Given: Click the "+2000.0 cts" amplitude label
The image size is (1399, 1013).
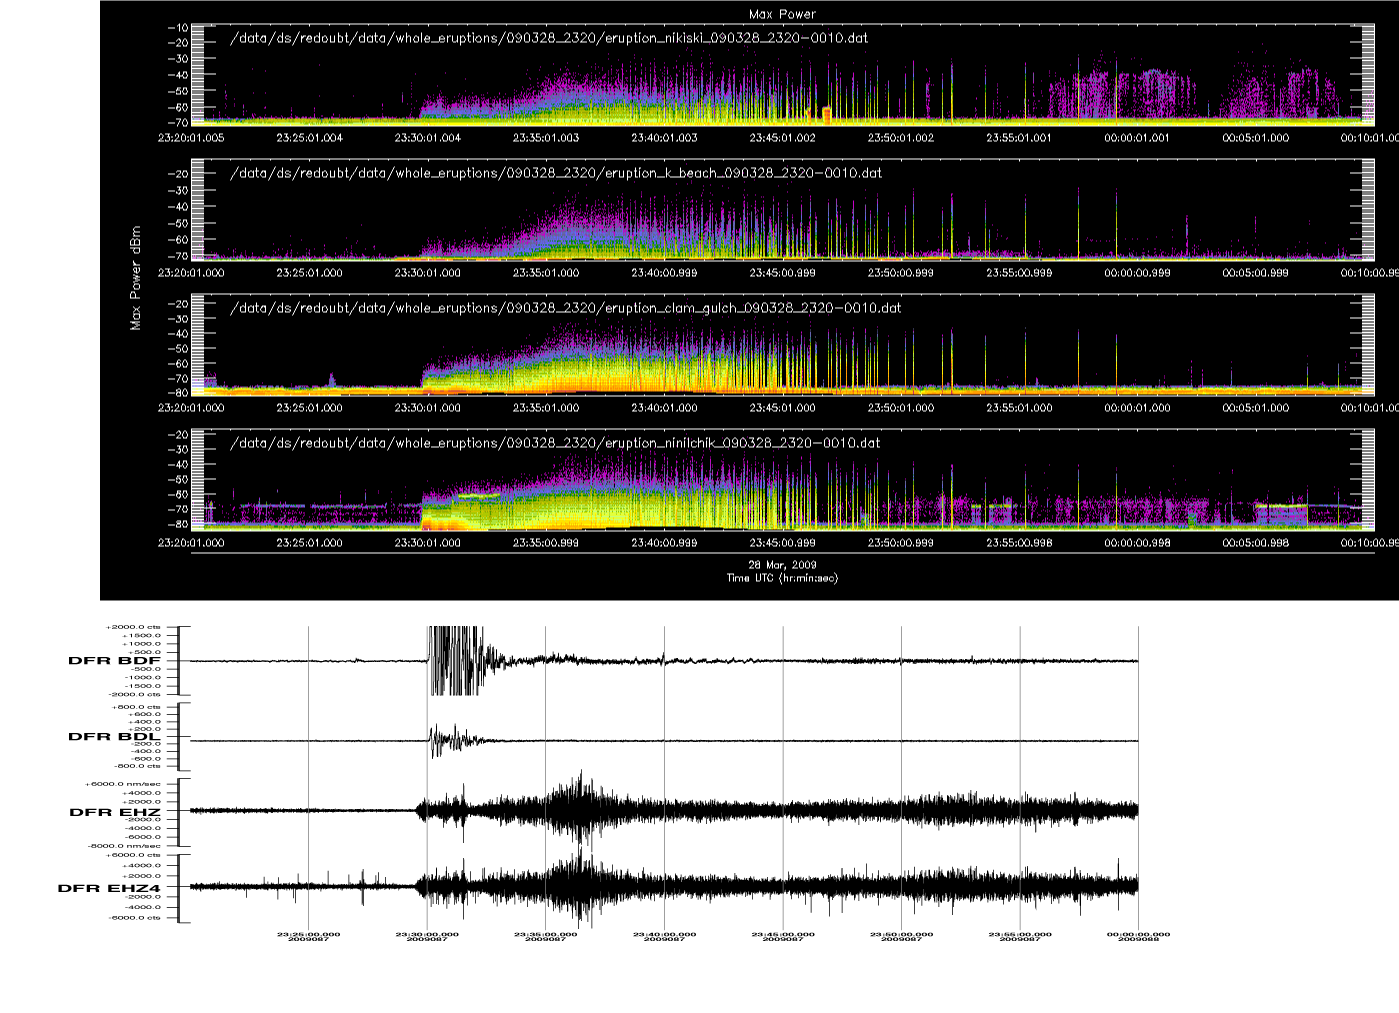Looking at the screenshot, I should 132,627.
